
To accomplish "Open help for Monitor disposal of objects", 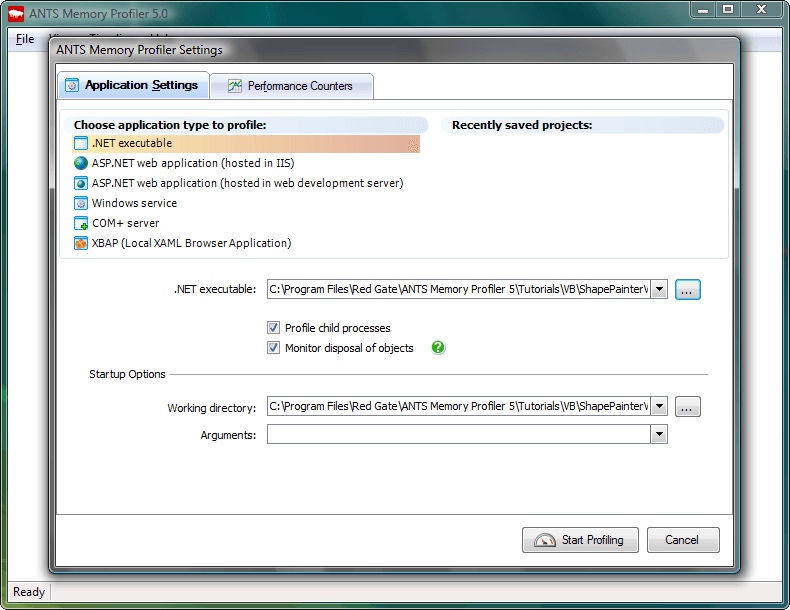I will click(438, 348).
